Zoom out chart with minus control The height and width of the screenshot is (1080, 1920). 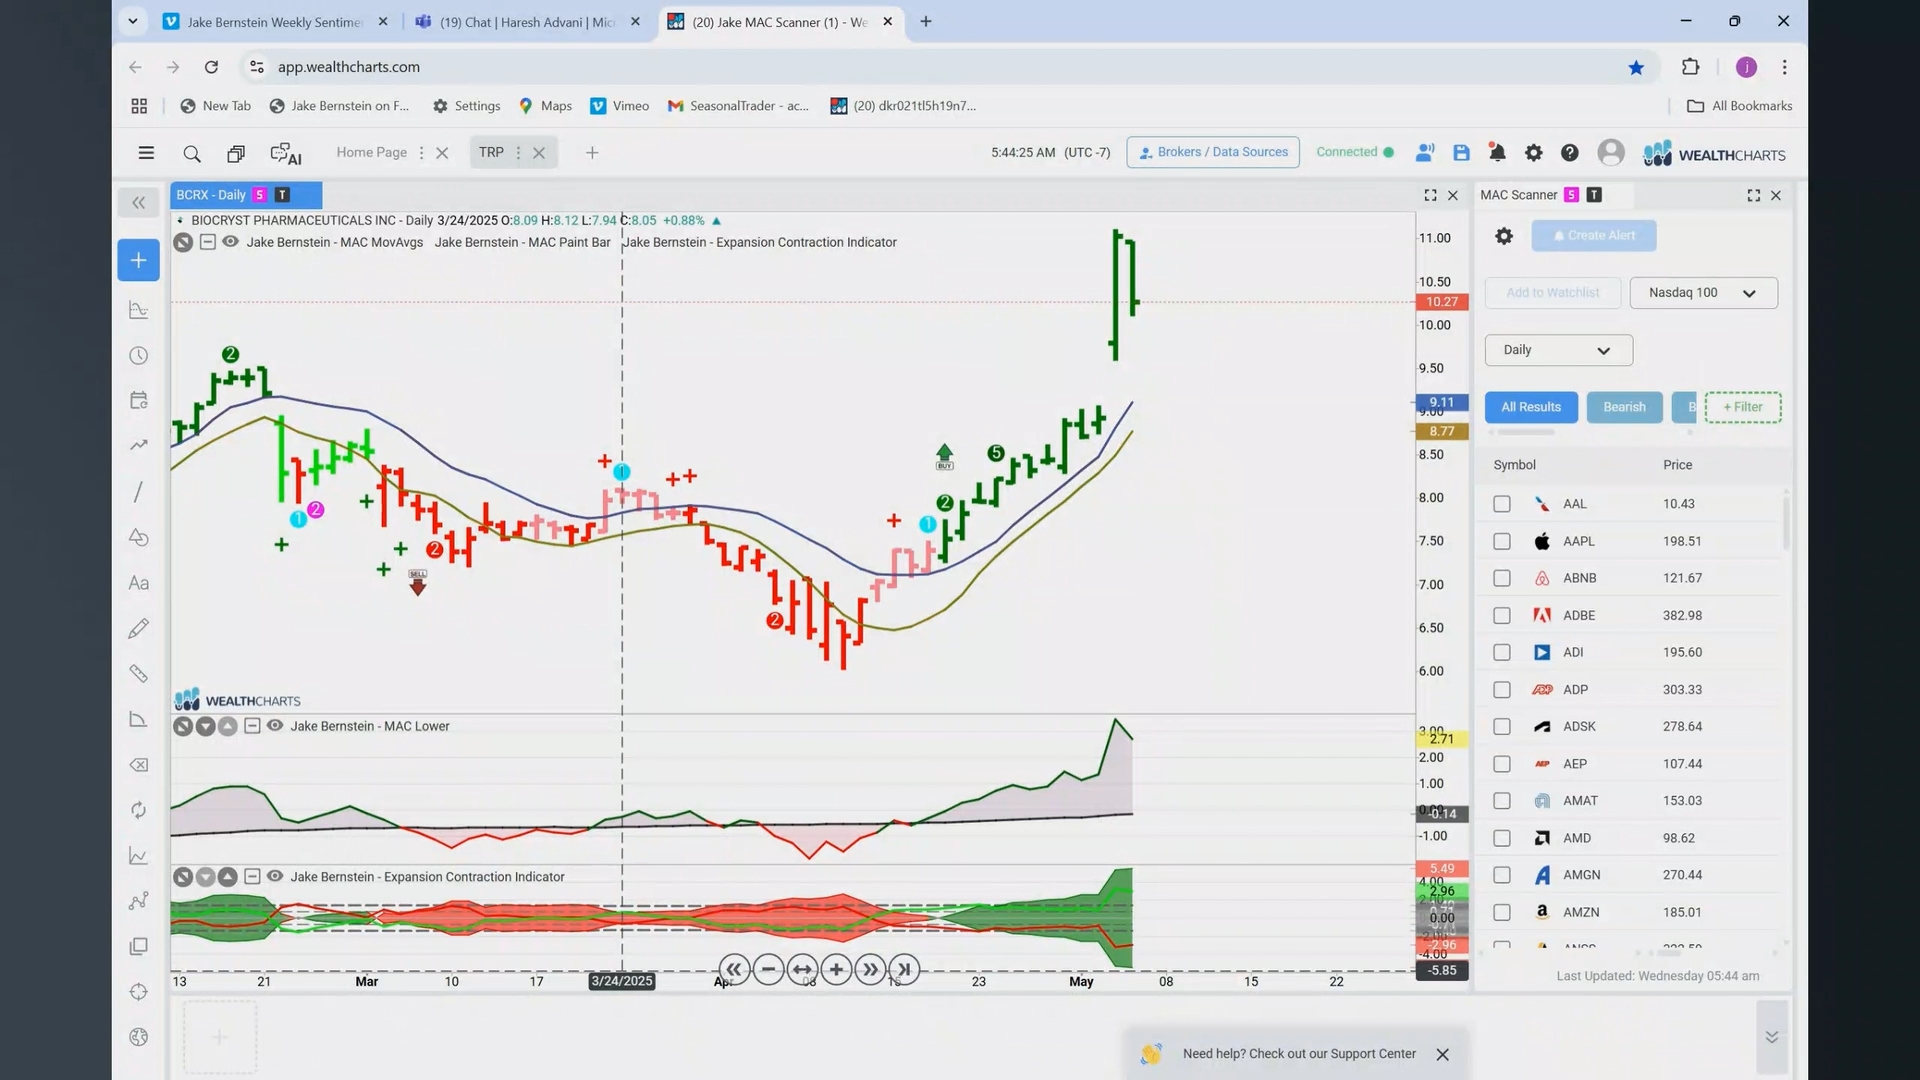pyautogui.click(x=768, y=969)
